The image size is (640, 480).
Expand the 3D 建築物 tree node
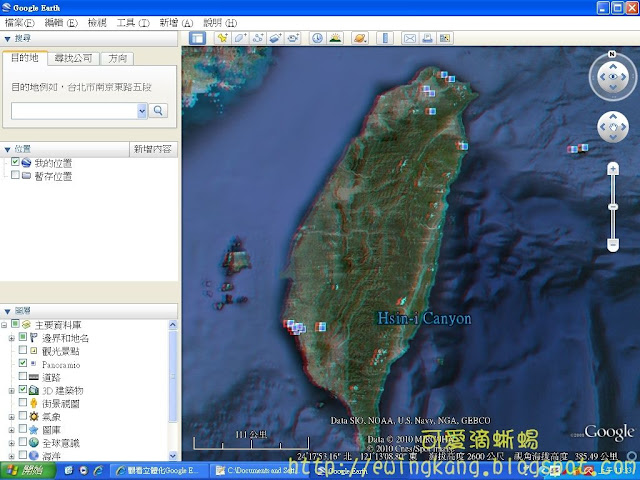pyautogui.click(x=11, y=391)
